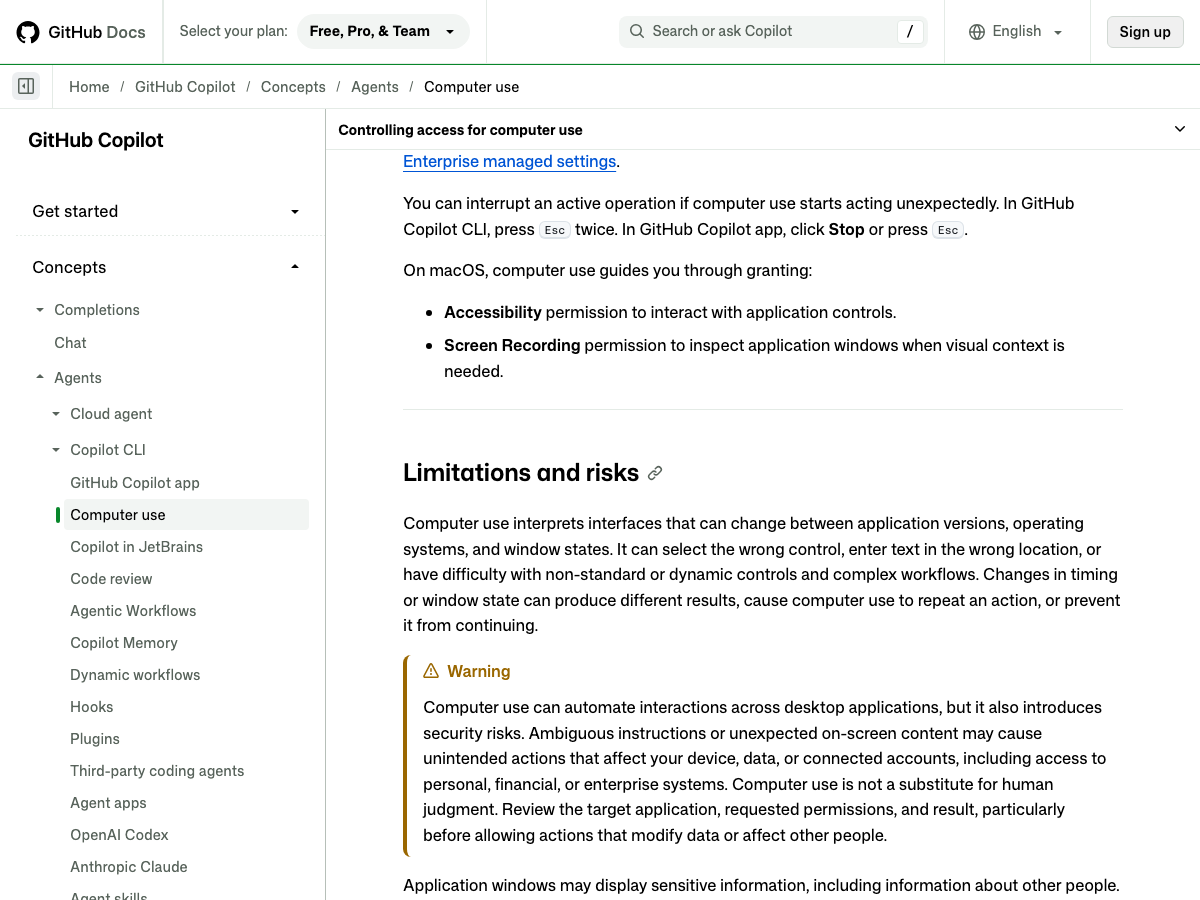Screen dimensions: 1200x900
Task: Copy link to Limitations and risks heading
Action: [655, 473]
